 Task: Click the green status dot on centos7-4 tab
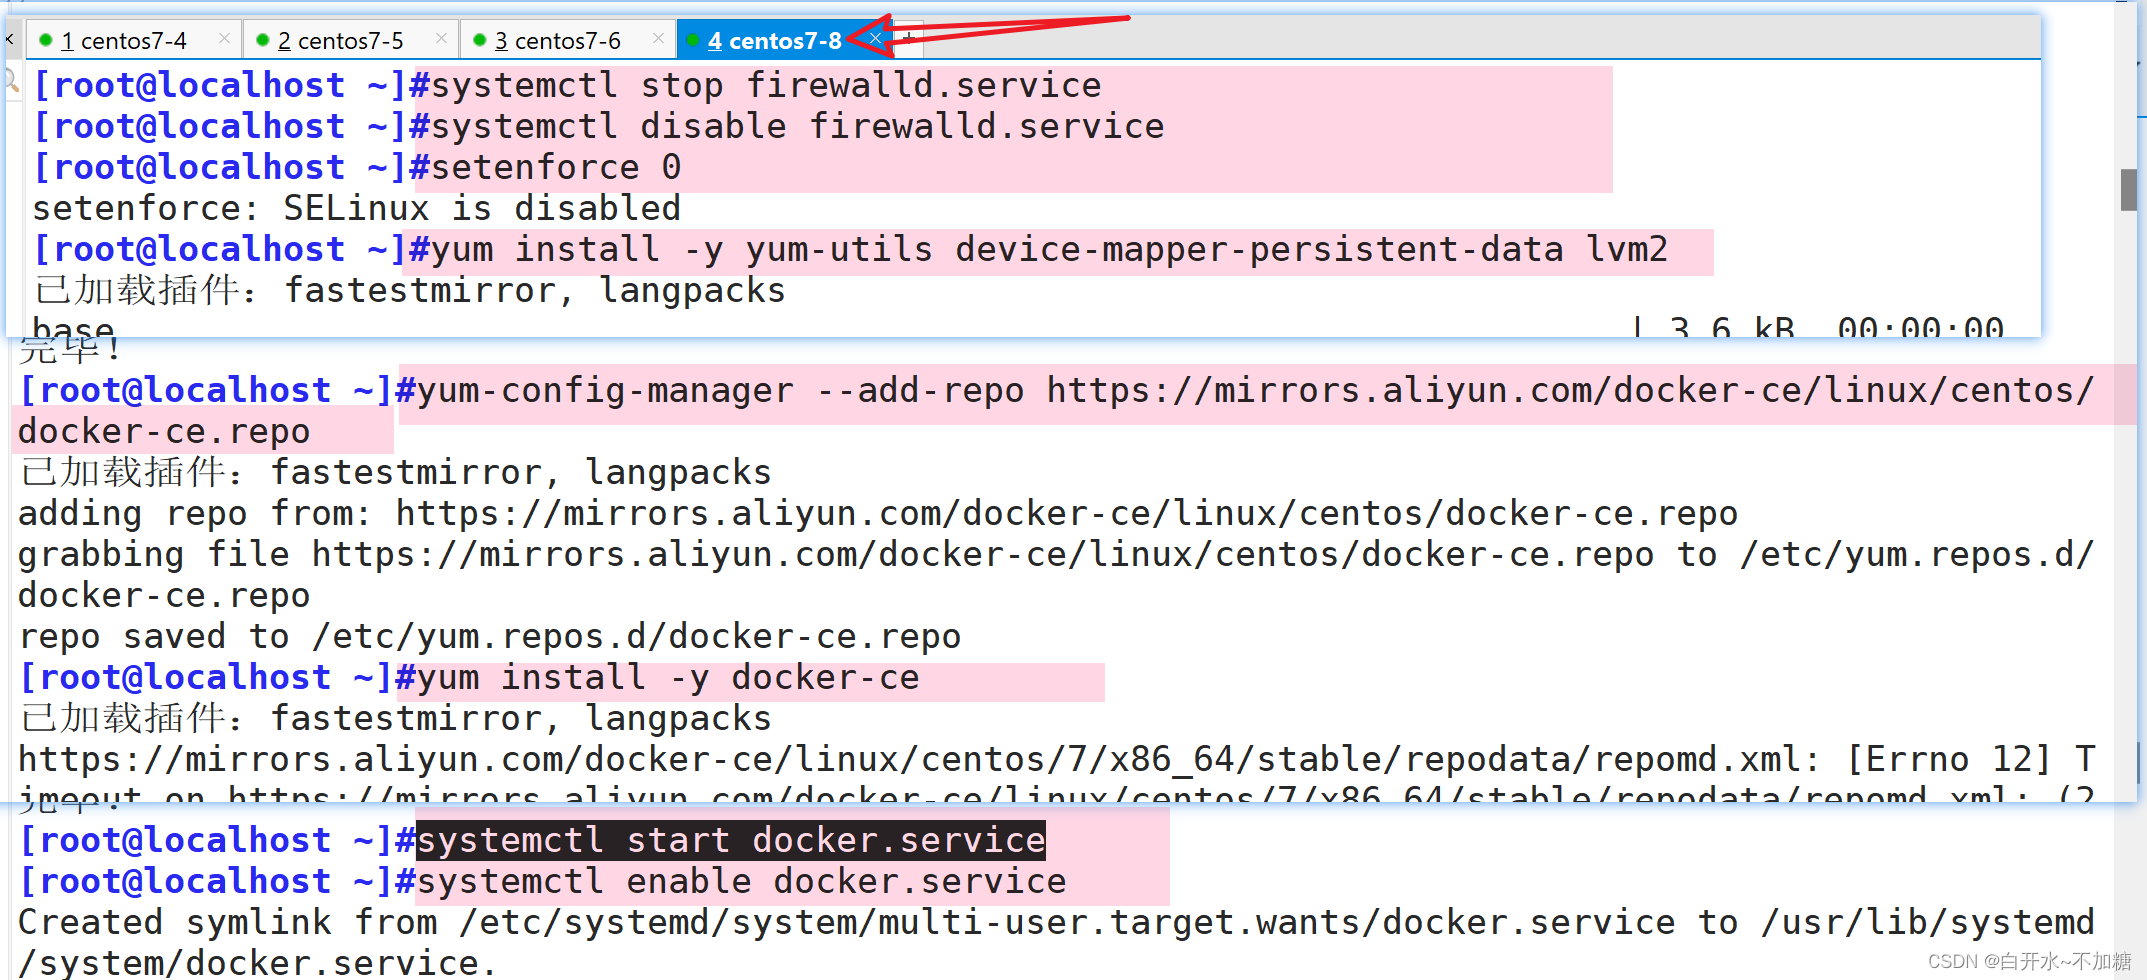click(45, 40)
